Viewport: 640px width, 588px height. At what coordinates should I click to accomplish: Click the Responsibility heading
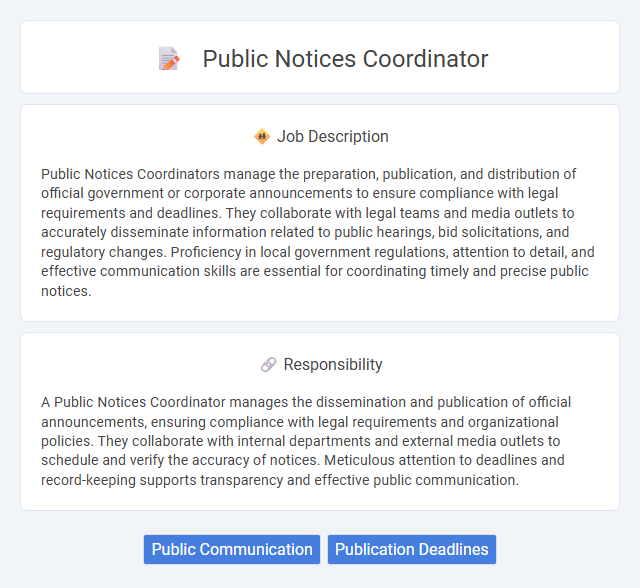tap(333, 364)
